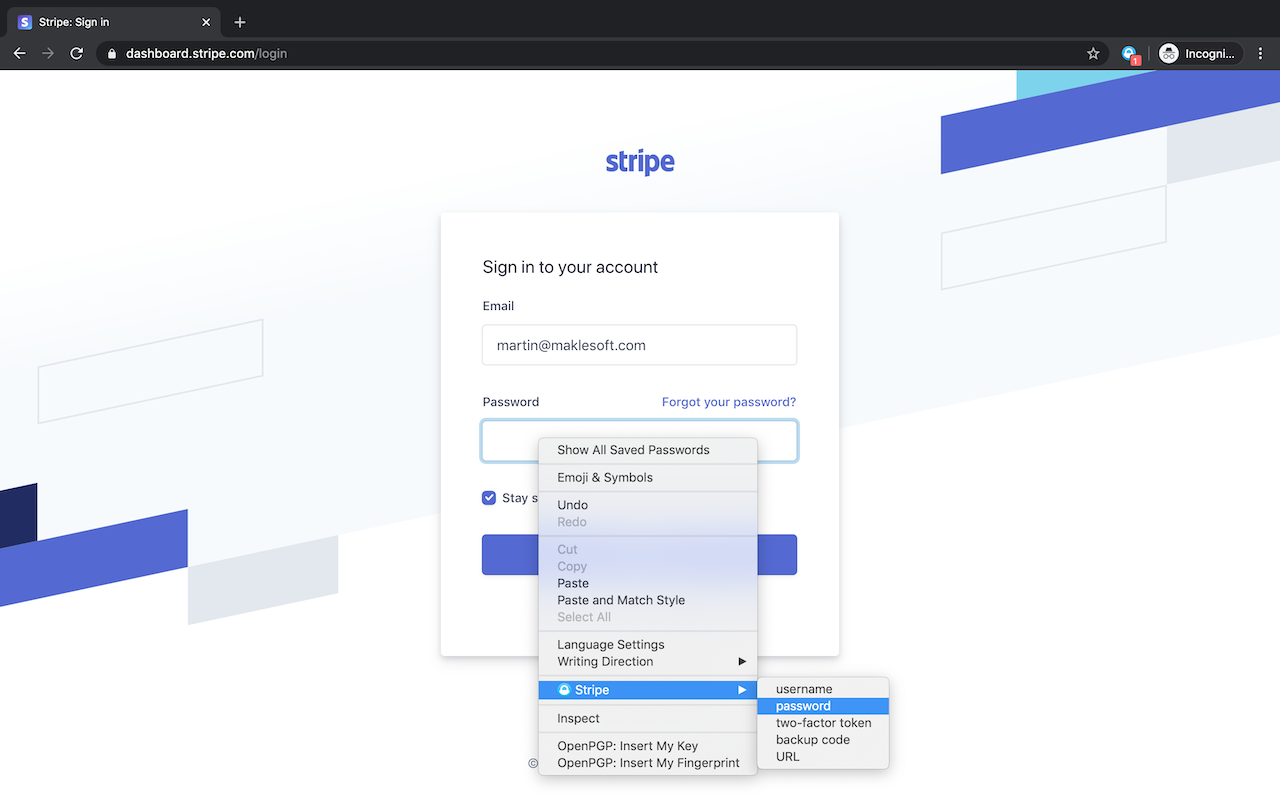Open the password manager extension icon
This screenshot has width=1280, height=800.
point(1129,54)
